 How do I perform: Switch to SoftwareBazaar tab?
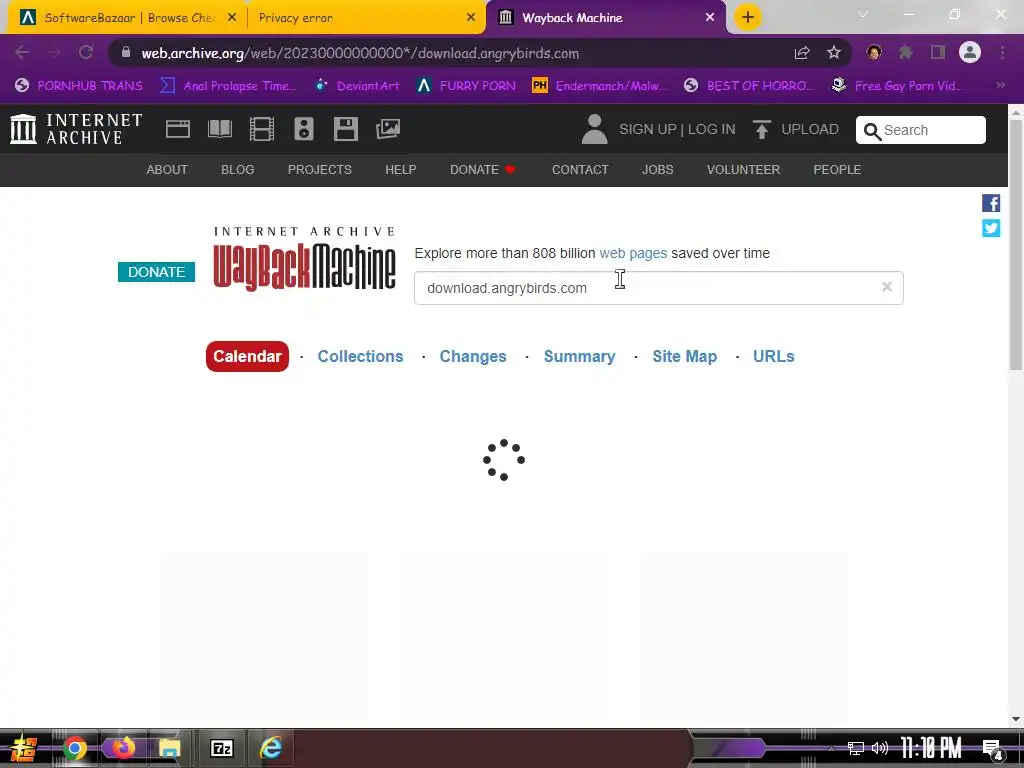tap(128, 18)
